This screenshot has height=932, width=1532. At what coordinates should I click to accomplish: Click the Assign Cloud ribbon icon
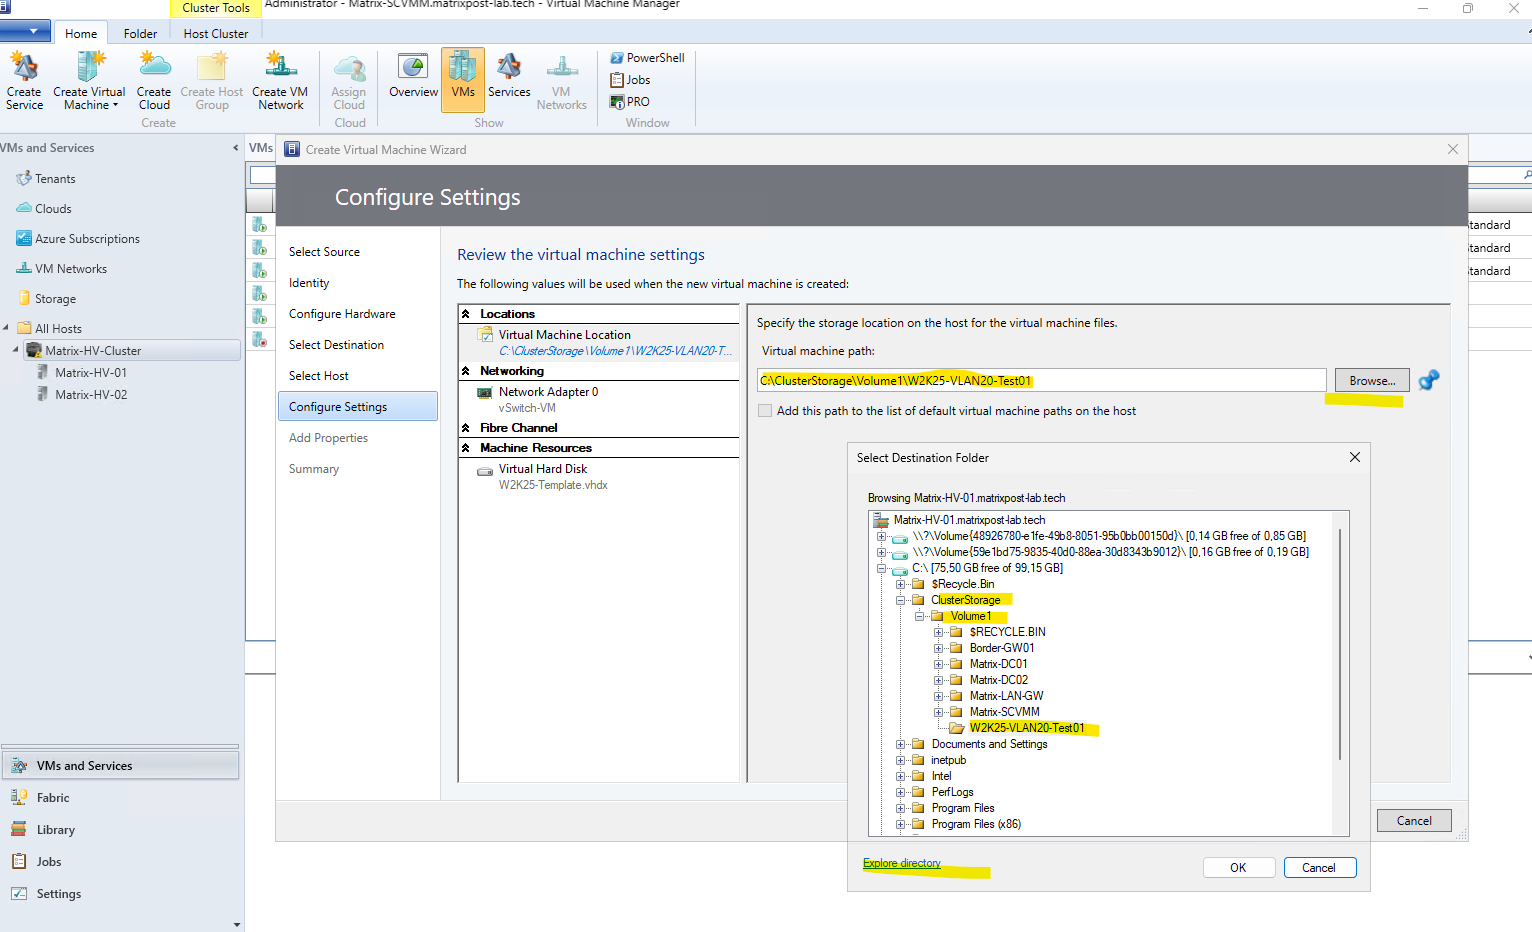point(349,81)
